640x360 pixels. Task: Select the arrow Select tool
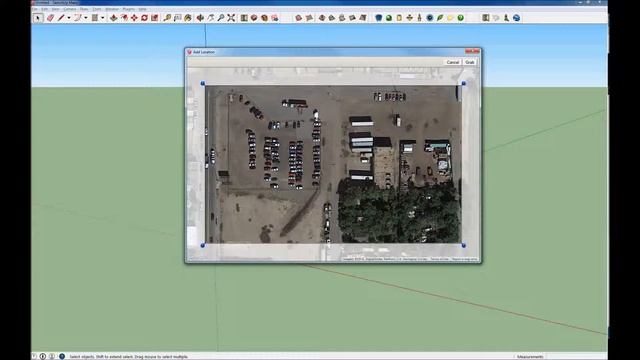[x=38, y=18]
